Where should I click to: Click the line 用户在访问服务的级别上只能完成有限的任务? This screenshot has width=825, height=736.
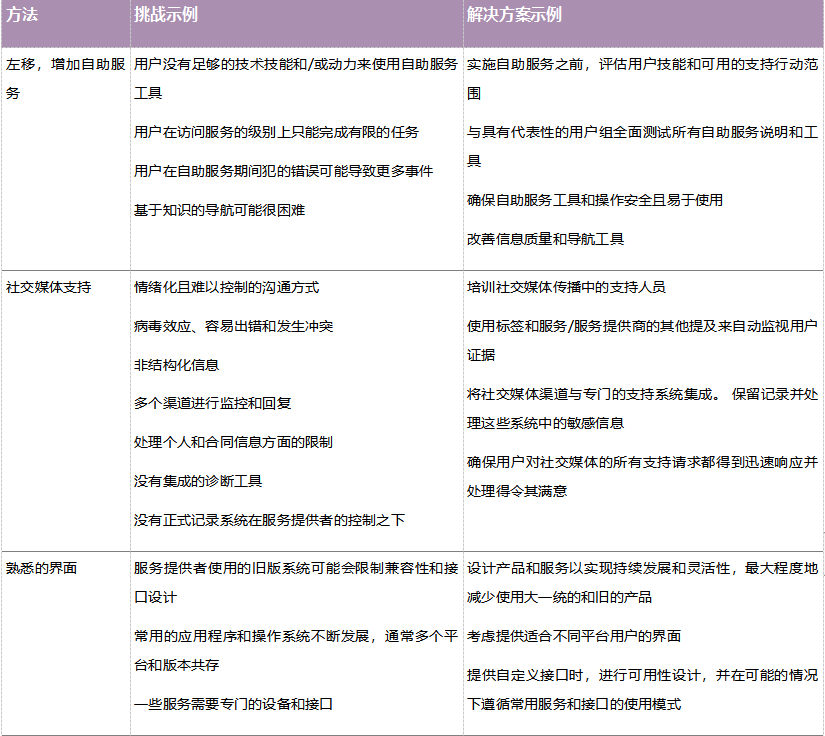pos(276,132)
